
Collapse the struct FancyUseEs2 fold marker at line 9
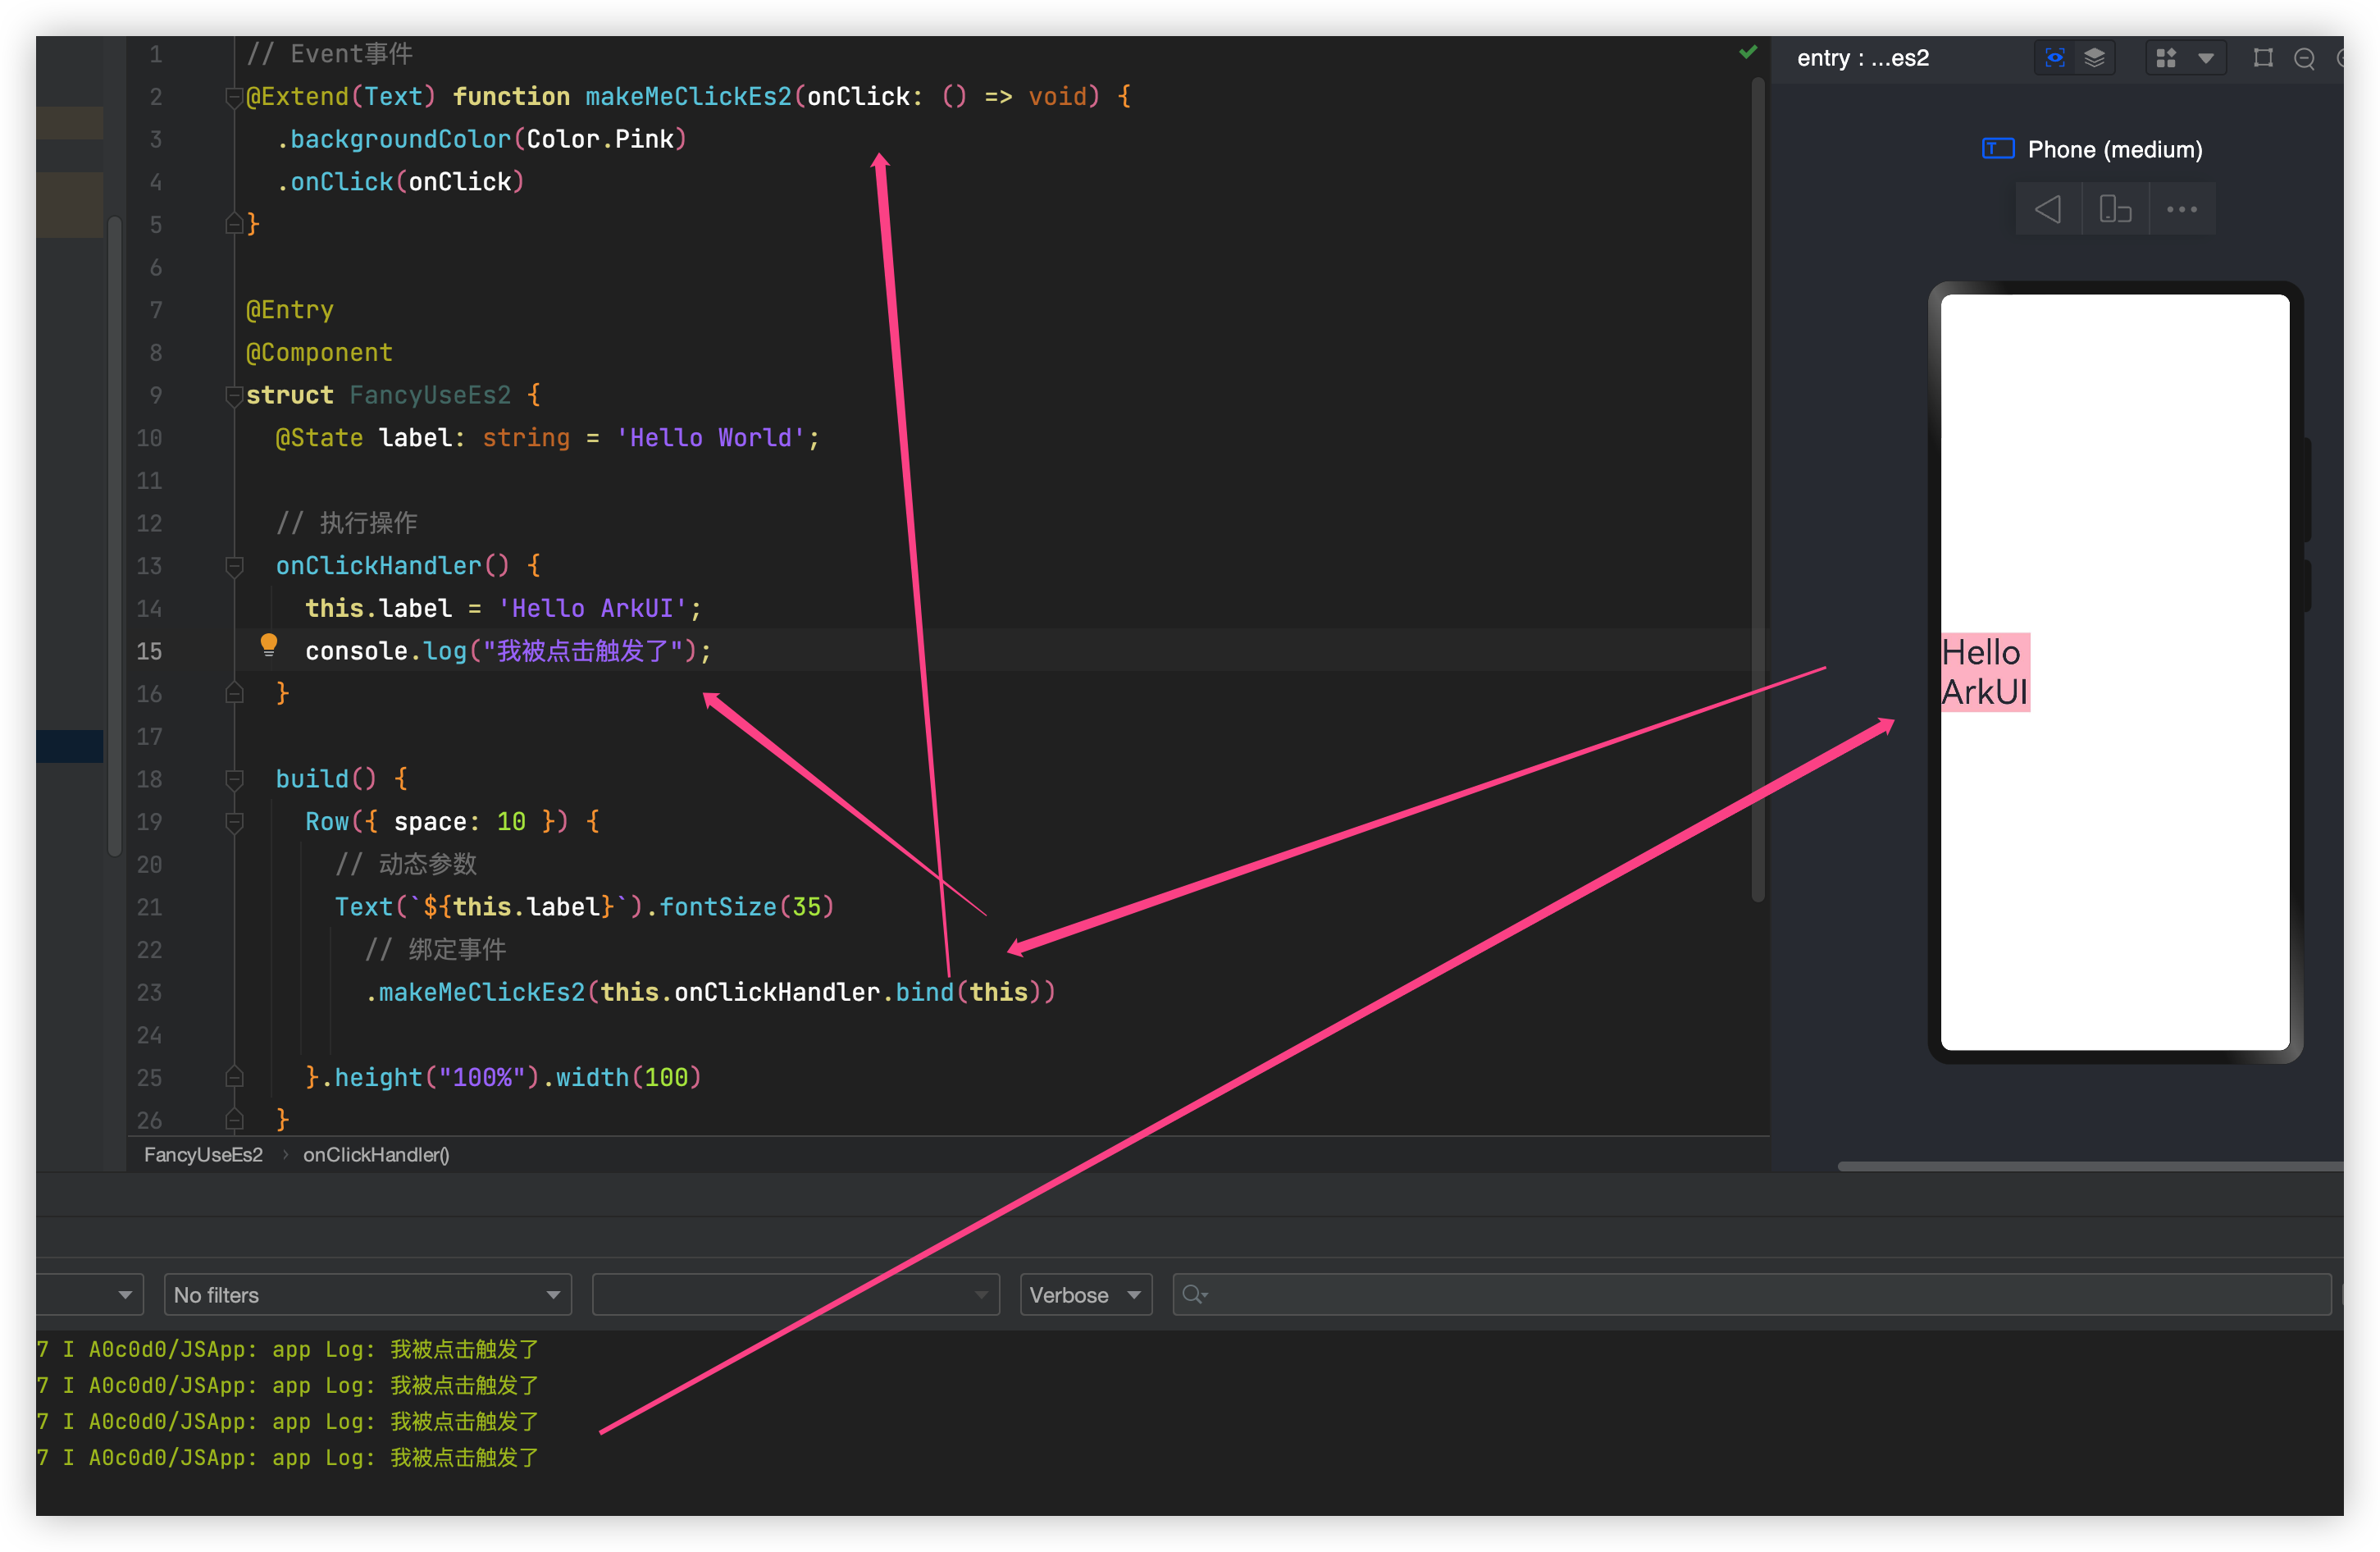(234, 395)
